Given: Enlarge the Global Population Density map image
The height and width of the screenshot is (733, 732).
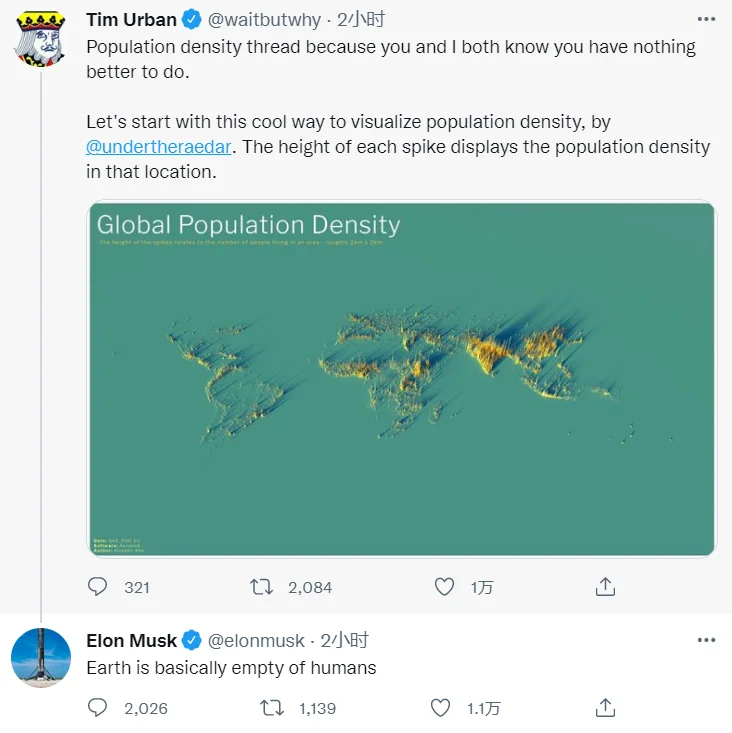Looking at the screenshot, I should point(401,379).
